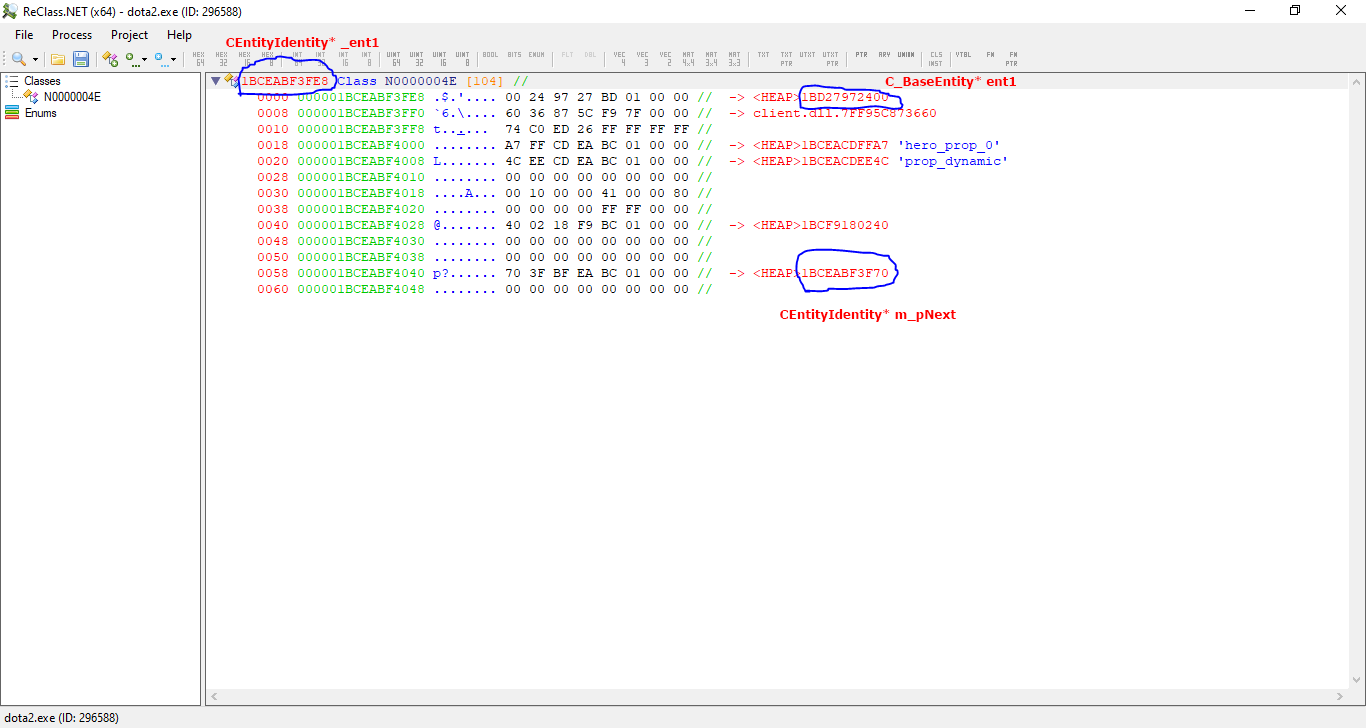The height and width of the screenshot is (728, 1366).
Task: Set node type to MAT 3x4
Action: pos(711,59)
